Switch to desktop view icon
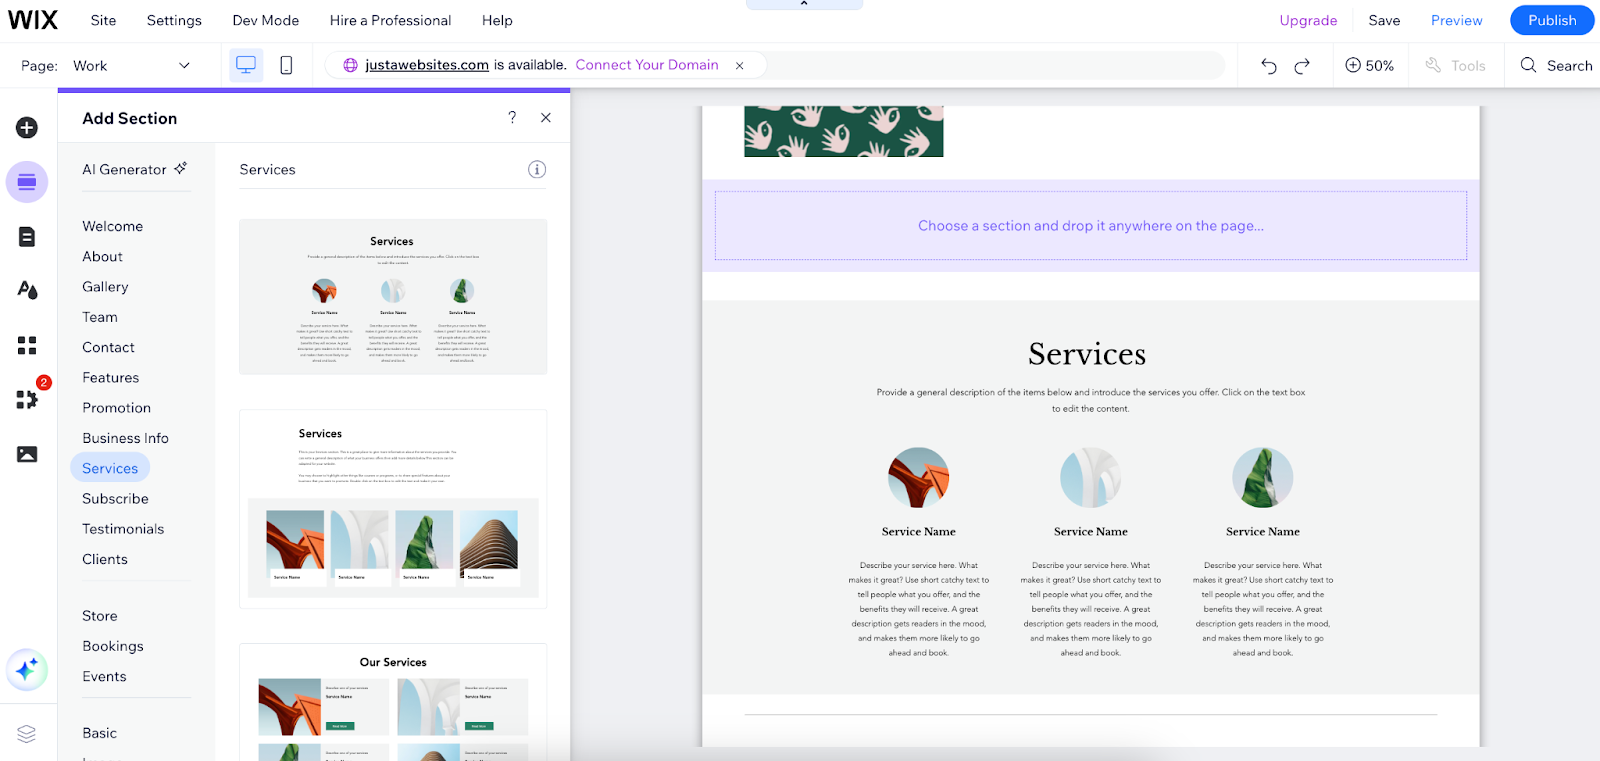The image size is (1600, 761). [246, 65]
